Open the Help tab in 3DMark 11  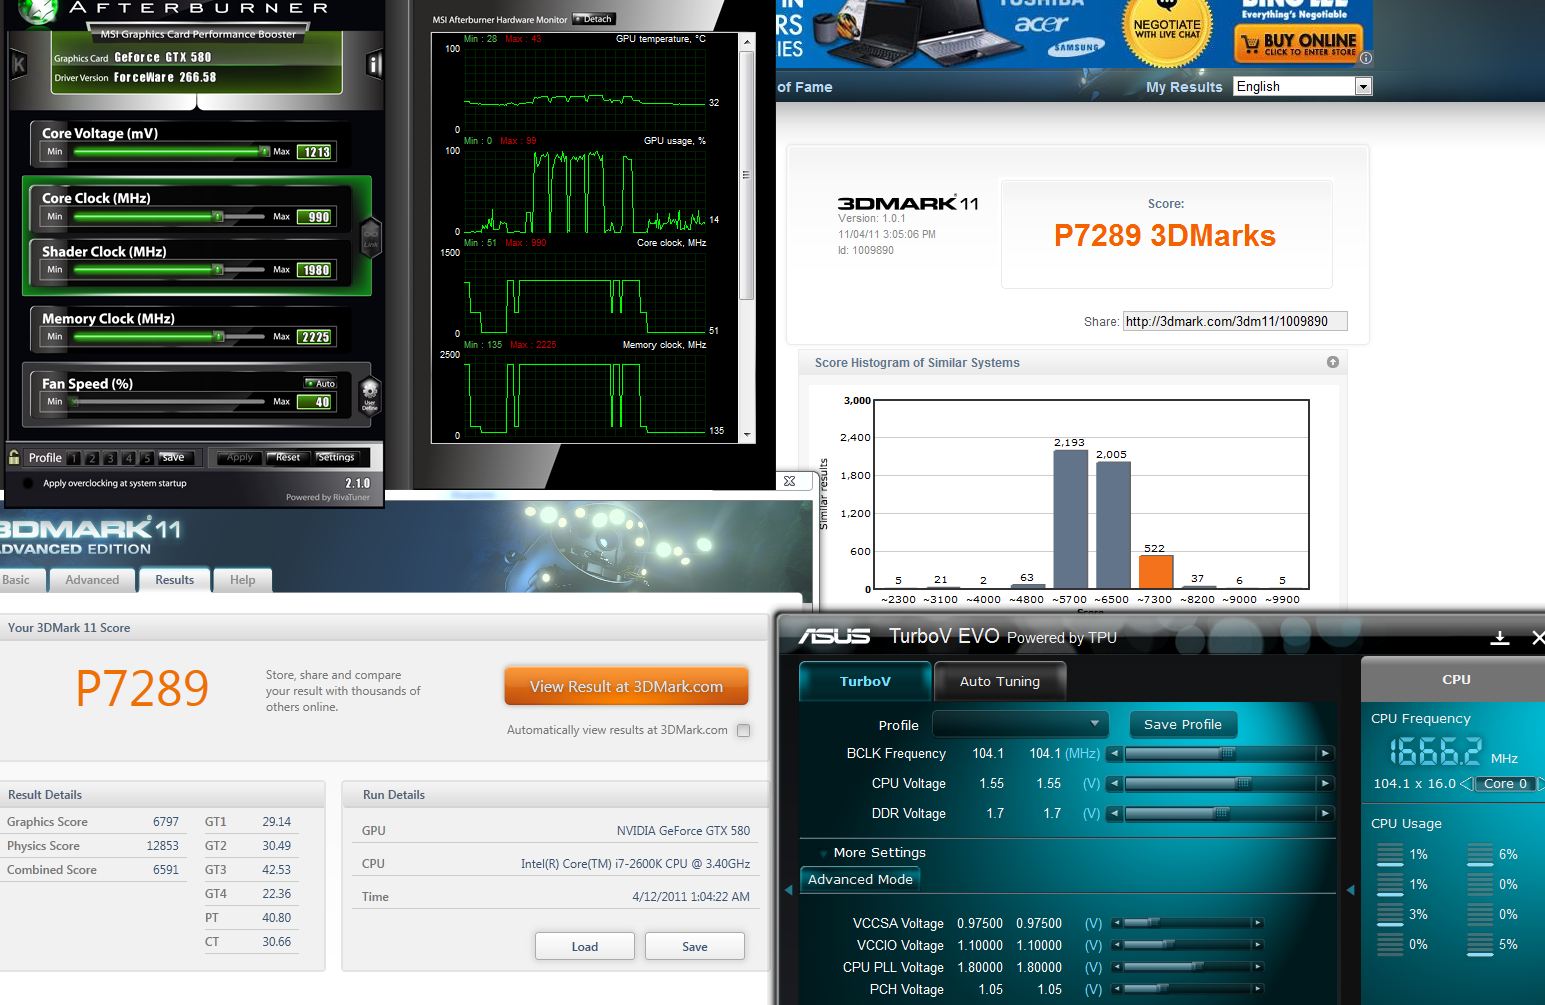(243, 580)
